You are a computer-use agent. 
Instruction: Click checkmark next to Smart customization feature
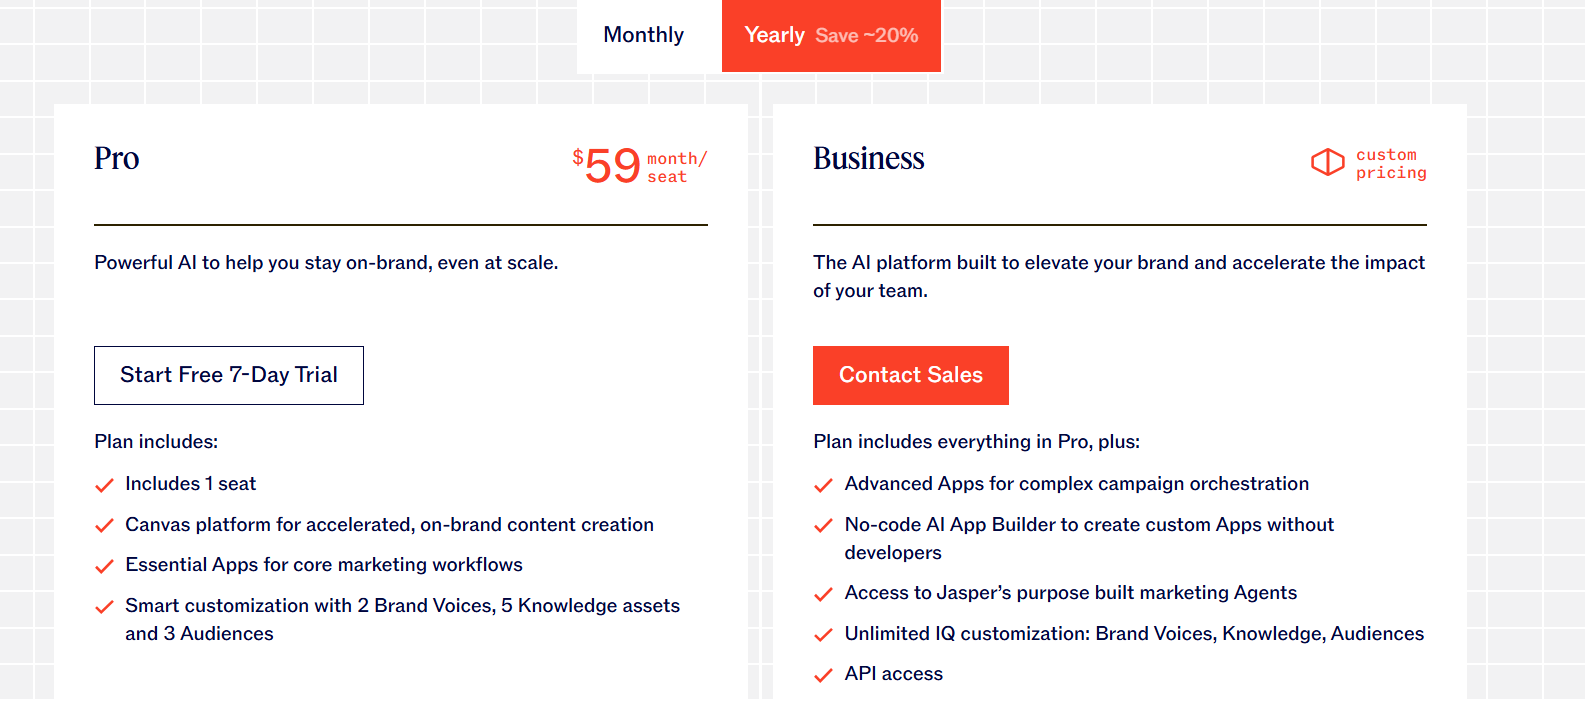click(104, 607)
